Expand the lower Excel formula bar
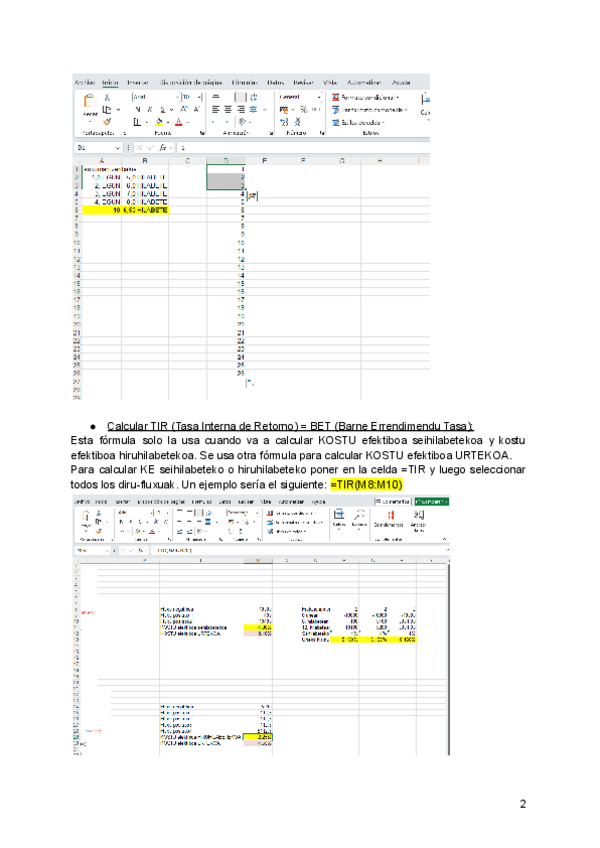The width and height of the screenshot is (600, 848). pos(447,550)
